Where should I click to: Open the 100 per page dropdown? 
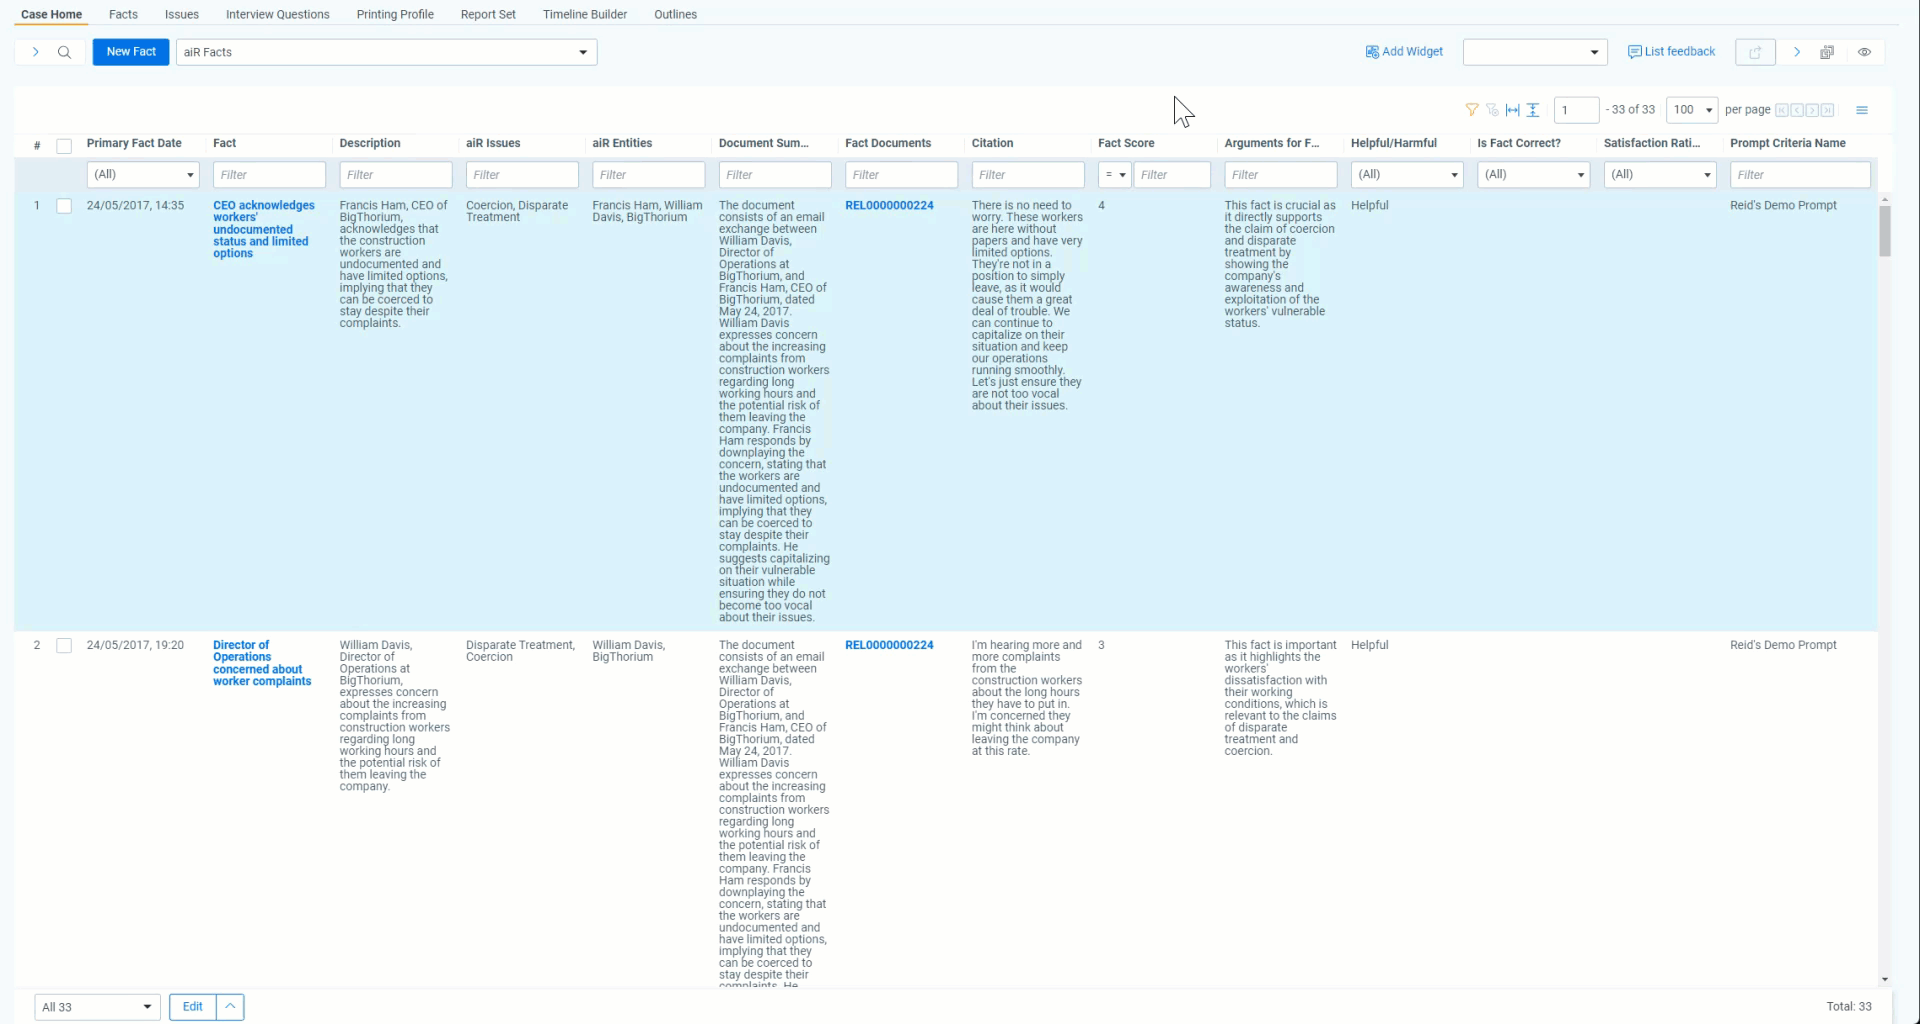point(1691,110)
